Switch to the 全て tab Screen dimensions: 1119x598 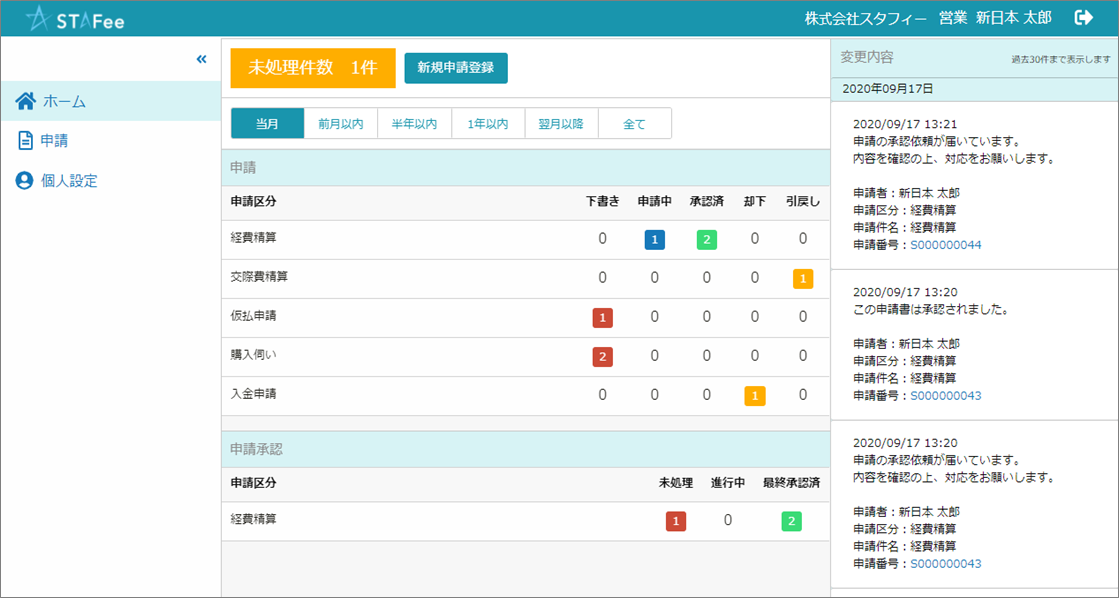point(634,124)
